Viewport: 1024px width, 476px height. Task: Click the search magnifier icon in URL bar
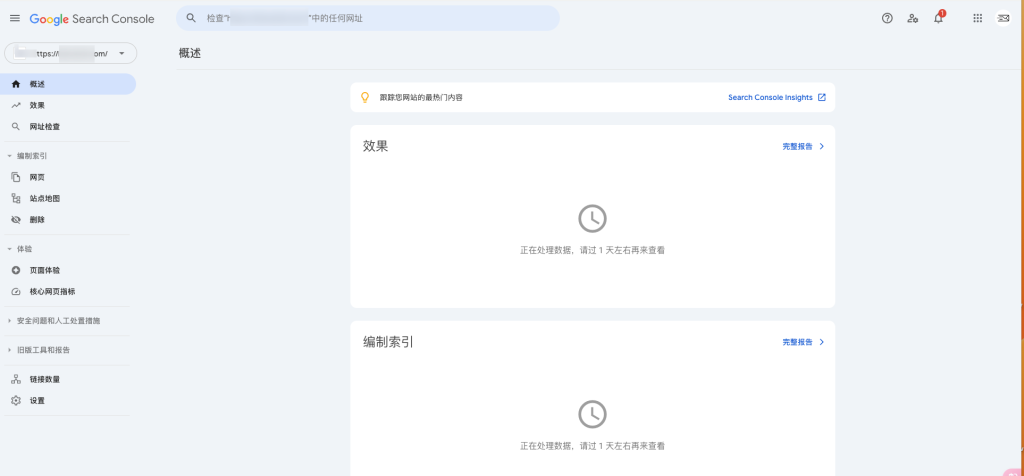point(191,18)
